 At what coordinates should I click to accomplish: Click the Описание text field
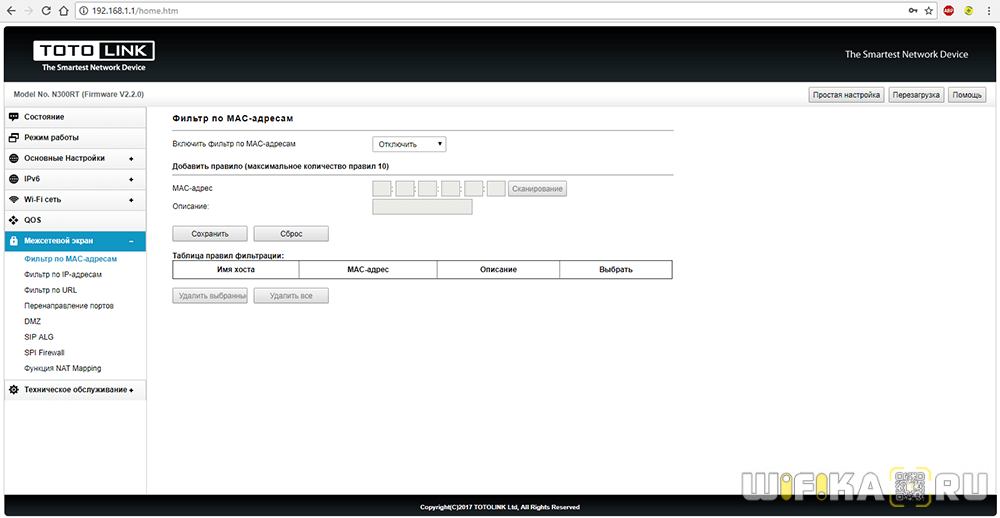point(421,207)
